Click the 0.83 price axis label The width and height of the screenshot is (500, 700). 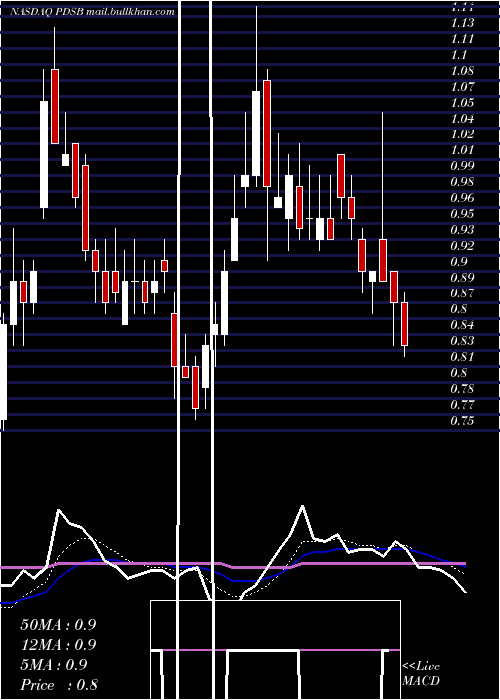462,341
